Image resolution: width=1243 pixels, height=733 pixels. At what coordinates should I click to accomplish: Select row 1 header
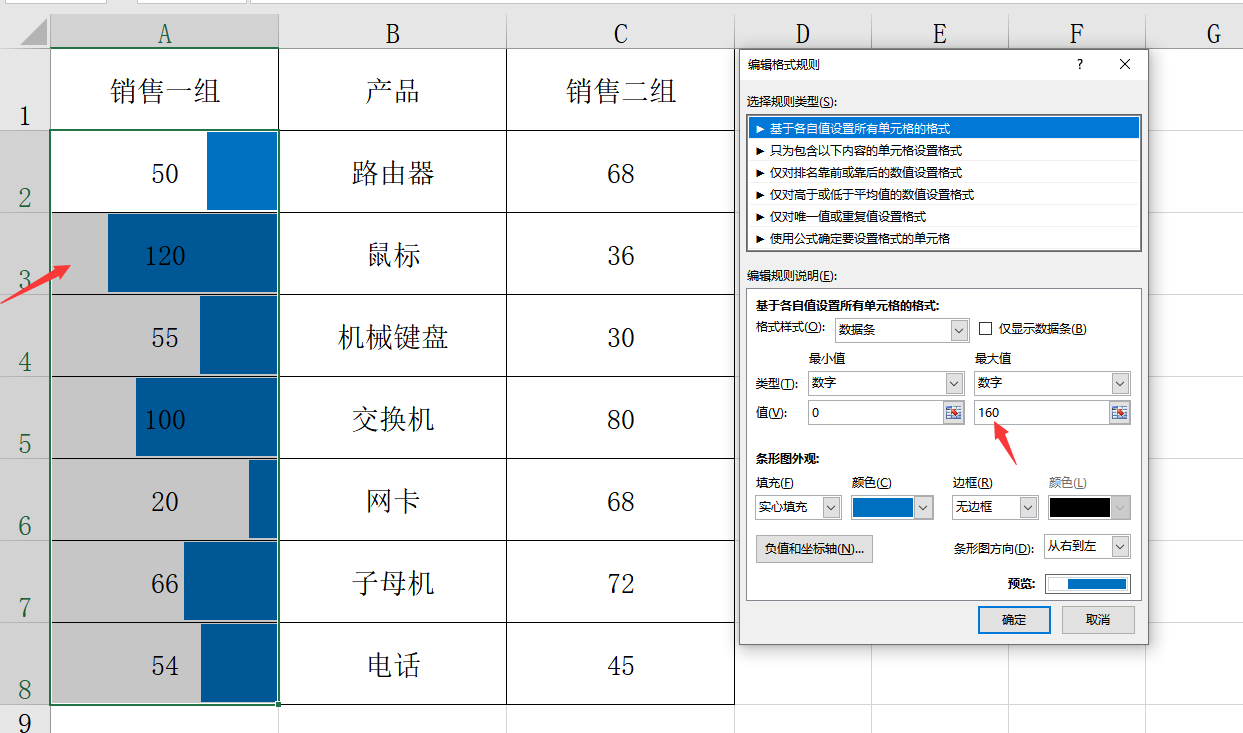tap(25, 89)
